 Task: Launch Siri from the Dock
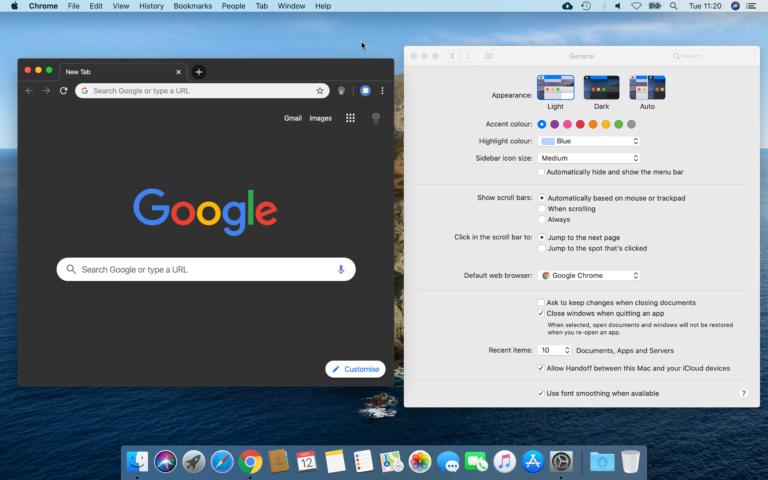166,461
